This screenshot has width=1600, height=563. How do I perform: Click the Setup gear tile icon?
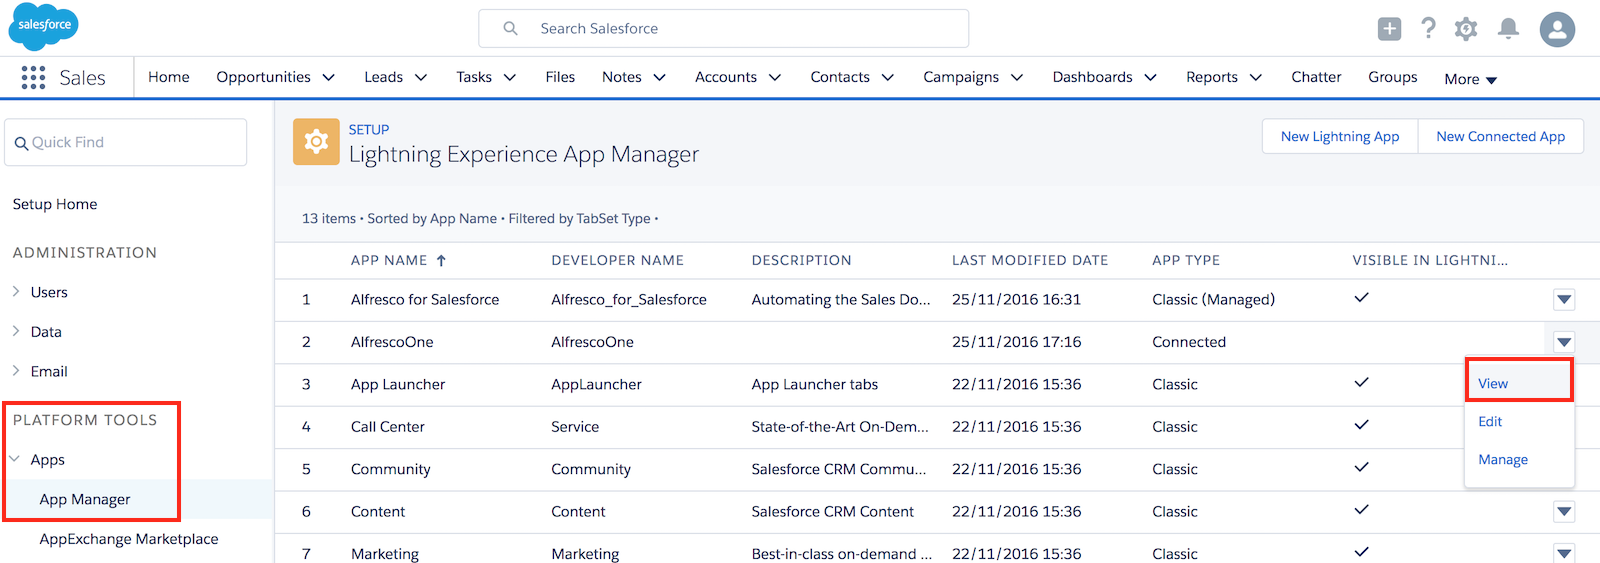[x=316, y=142]
